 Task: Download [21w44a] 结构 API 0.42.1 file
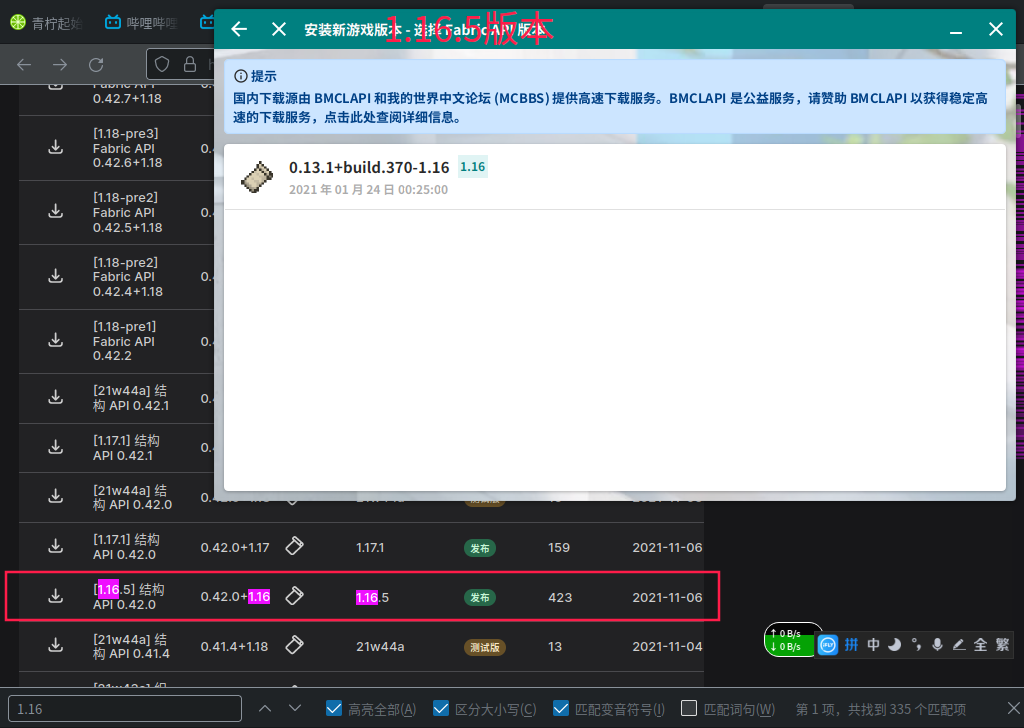coord(56,398)
